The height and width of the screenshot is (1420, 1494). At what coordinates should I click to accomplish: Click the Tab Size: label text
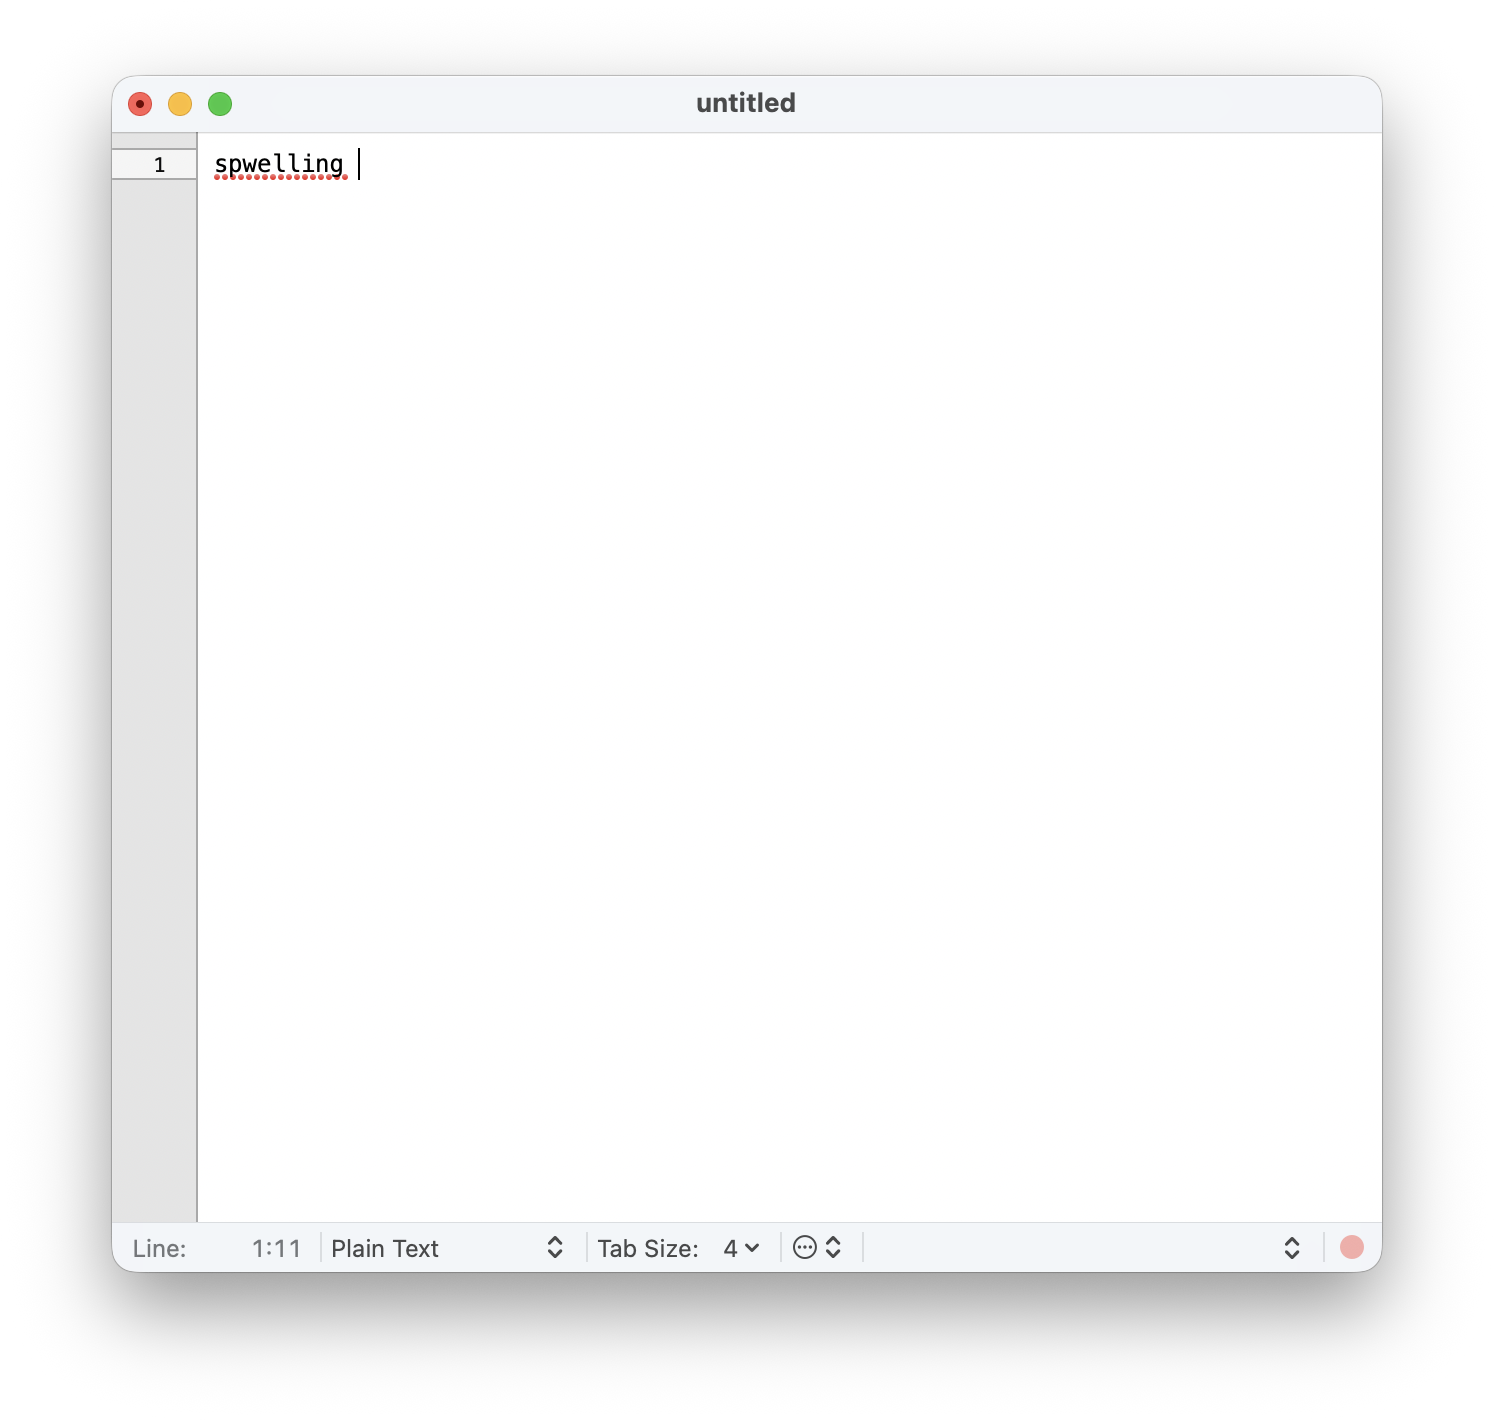pos(648,1248)
